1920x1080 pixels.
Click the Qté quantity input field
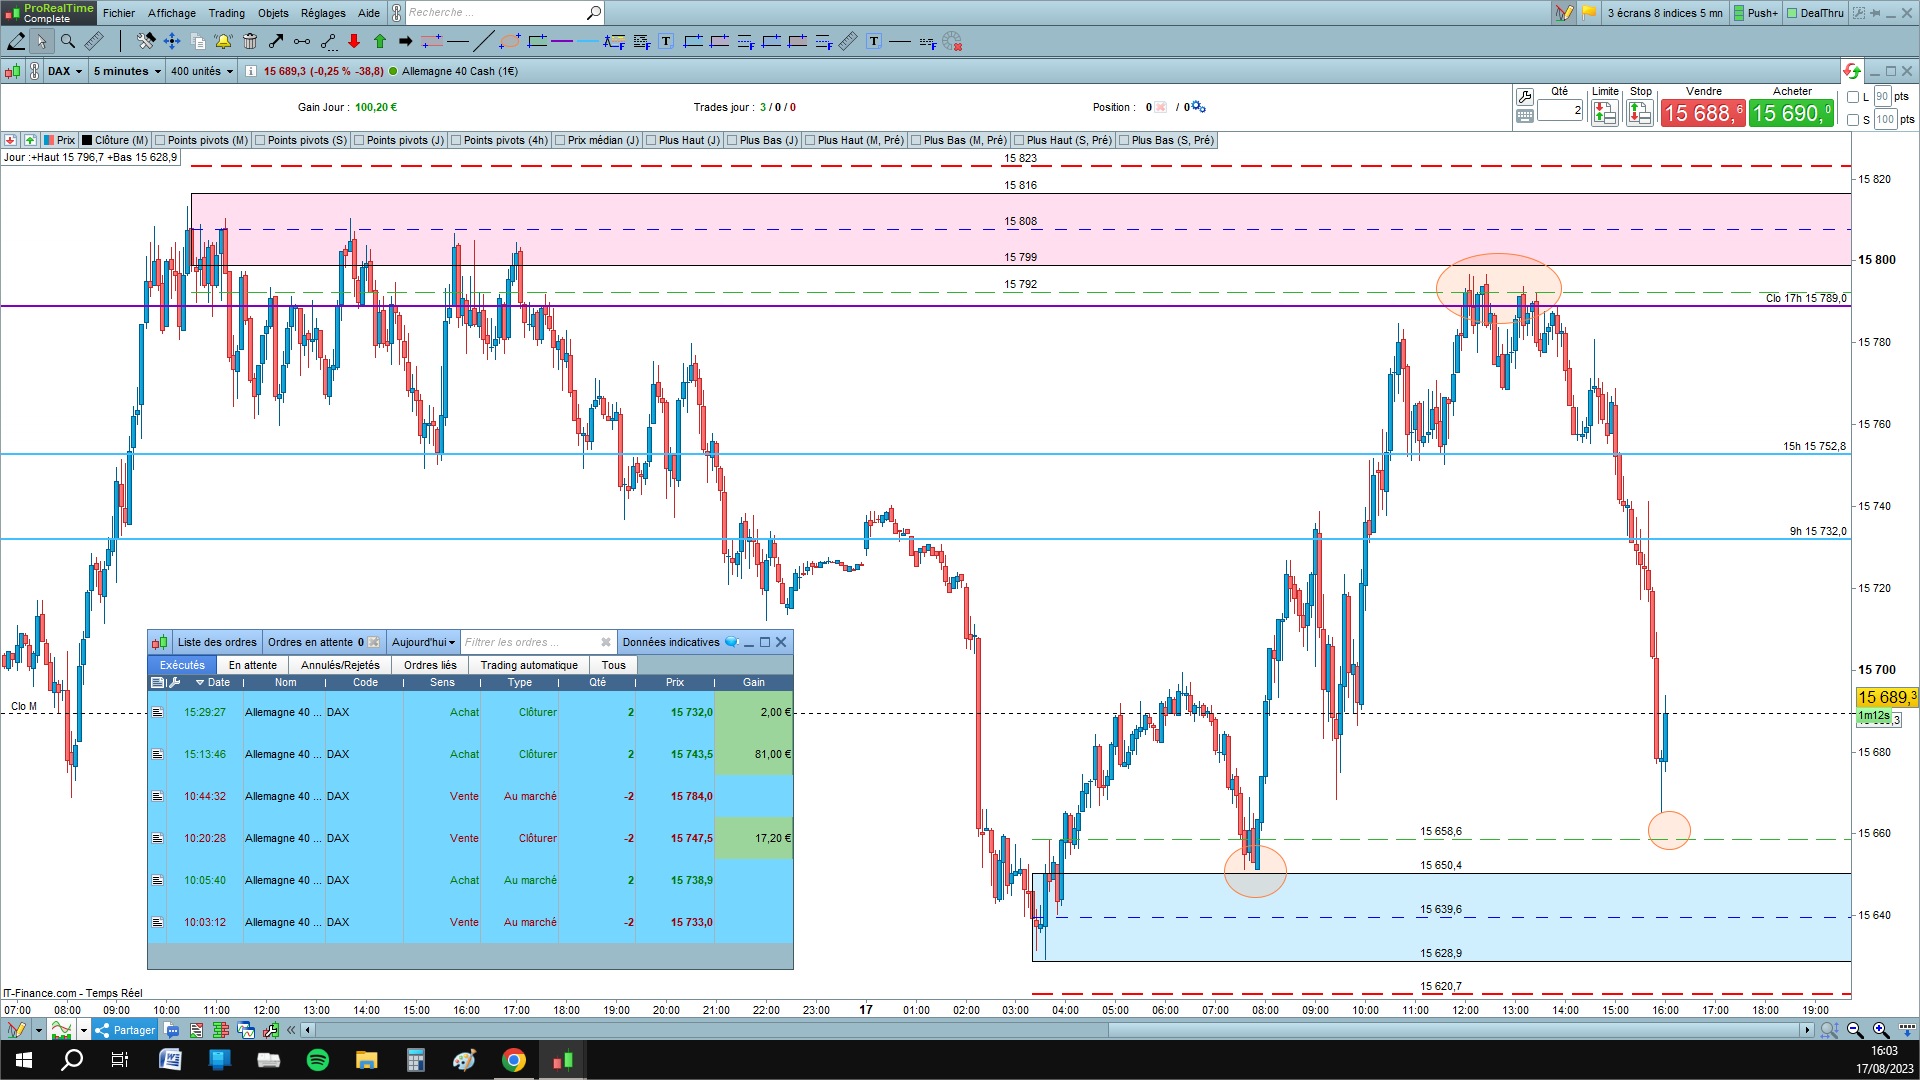pyautogui.click(x=1559, y=111)
